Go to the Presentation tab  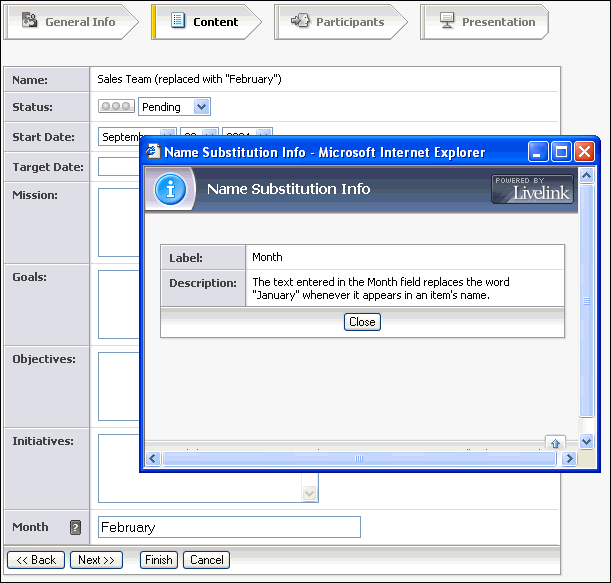click(487, 21)
